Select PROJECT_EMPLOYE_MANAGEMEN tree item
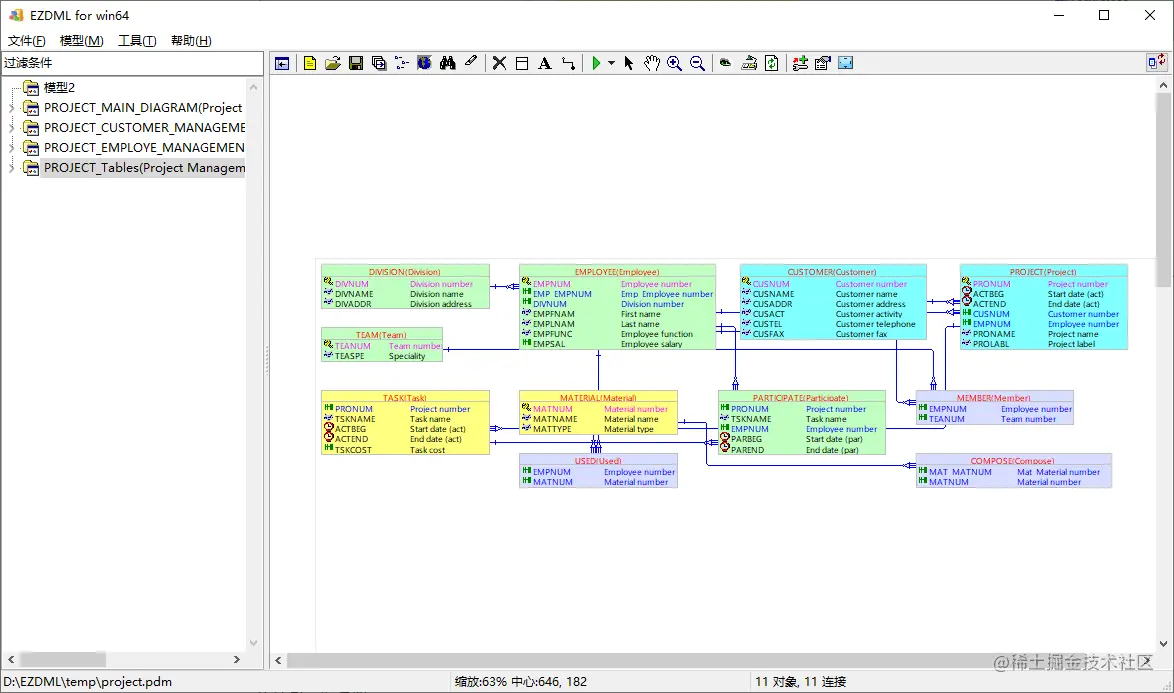This screenshot has height=693, width=1174. 145,148
